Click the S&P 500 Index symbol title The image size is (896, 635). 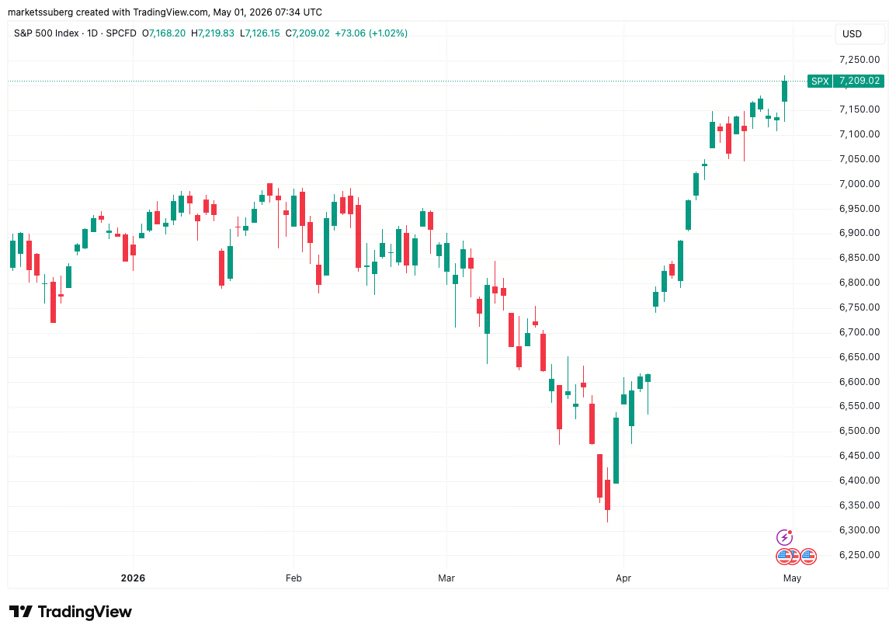46,33
